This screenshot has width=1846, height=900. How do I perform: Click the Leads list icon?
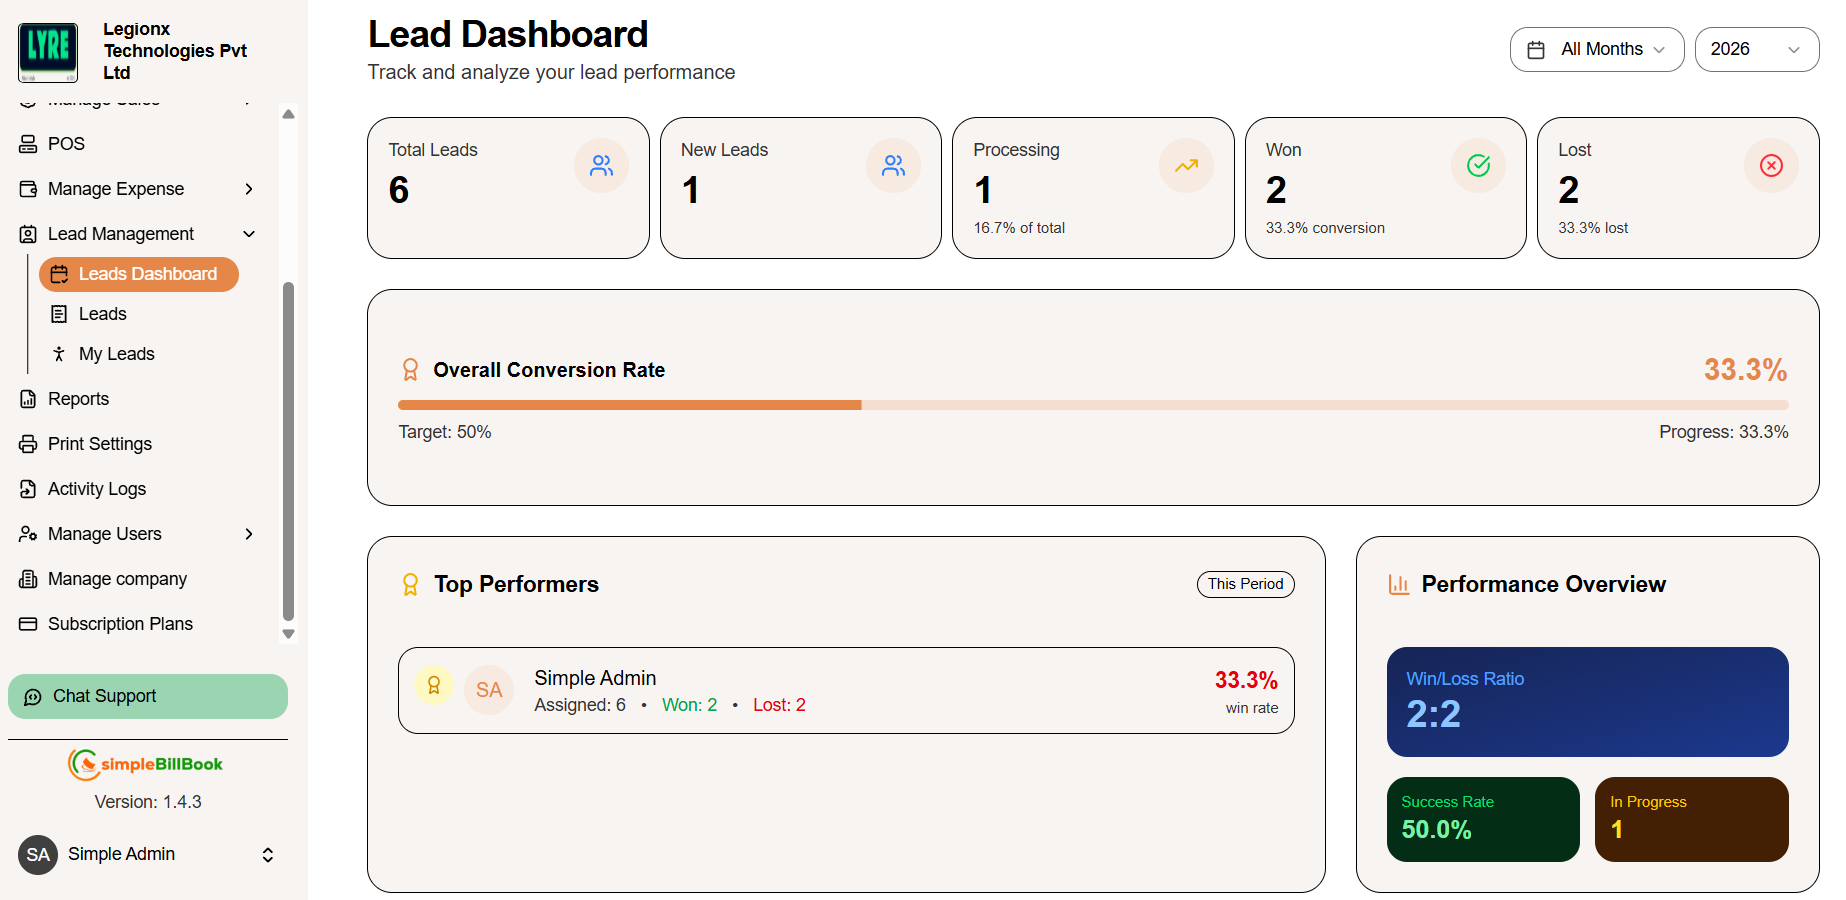(59, 314)
